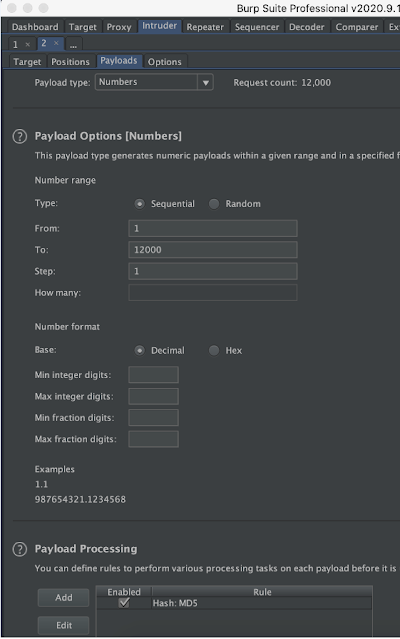Select Intruder attack tab 1
Viewport: 400px width, 639px height.
pyautogui.click(x=16, y=44)
